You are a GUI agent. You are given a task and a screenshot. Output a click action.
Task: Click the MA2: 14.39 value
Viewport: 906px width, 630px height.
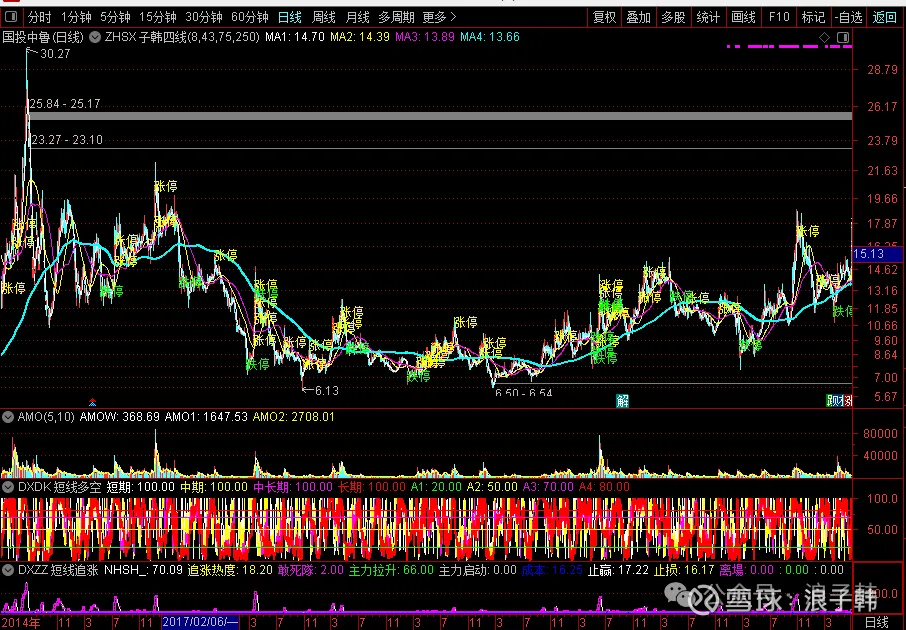pos(360,38)
